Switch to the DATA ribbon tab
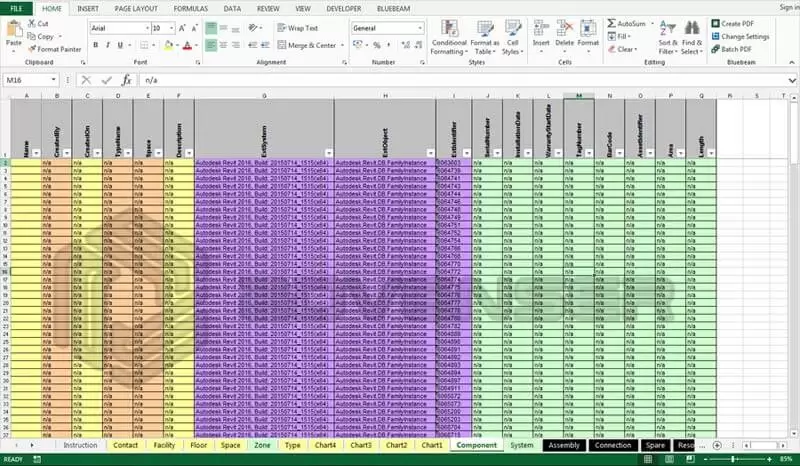The image size is (800, 466). pyautogui.click(x=232, y=9)
